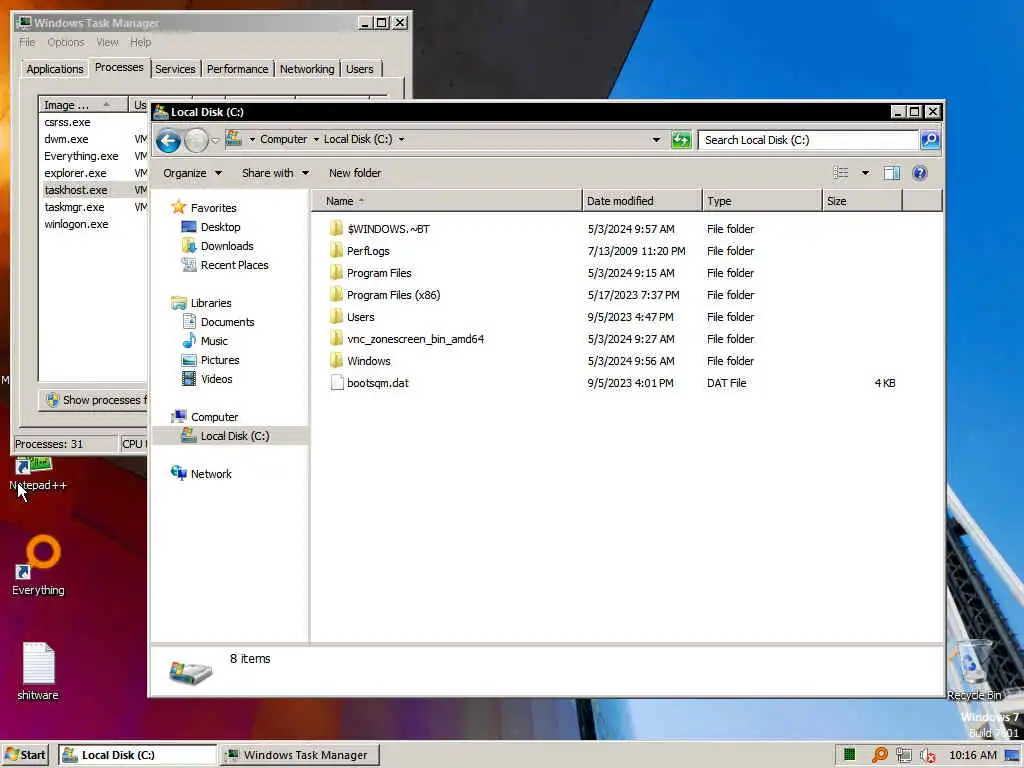Expand the address bar history dropdown

click(656, 140)
